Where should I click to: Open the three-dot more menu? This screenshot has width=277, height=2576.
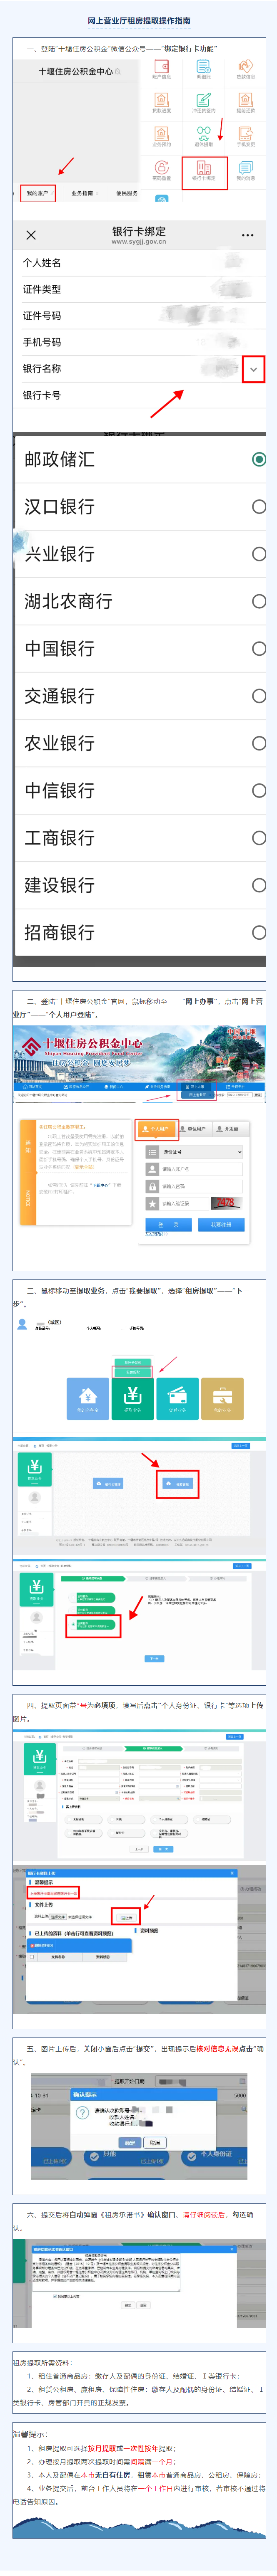247,236
